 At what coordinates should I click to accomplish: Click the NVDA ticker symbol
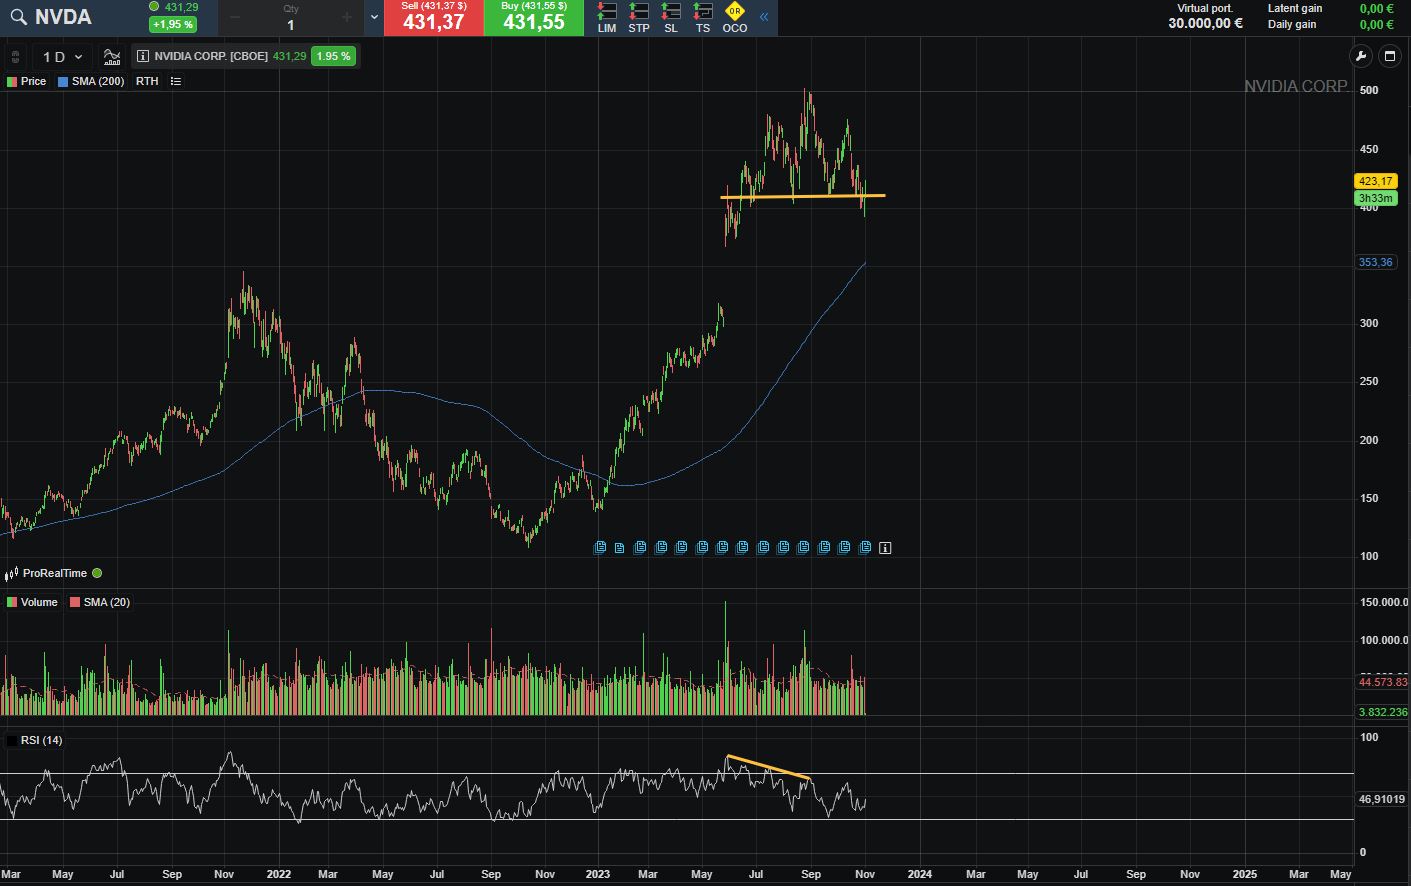(63, 17)
